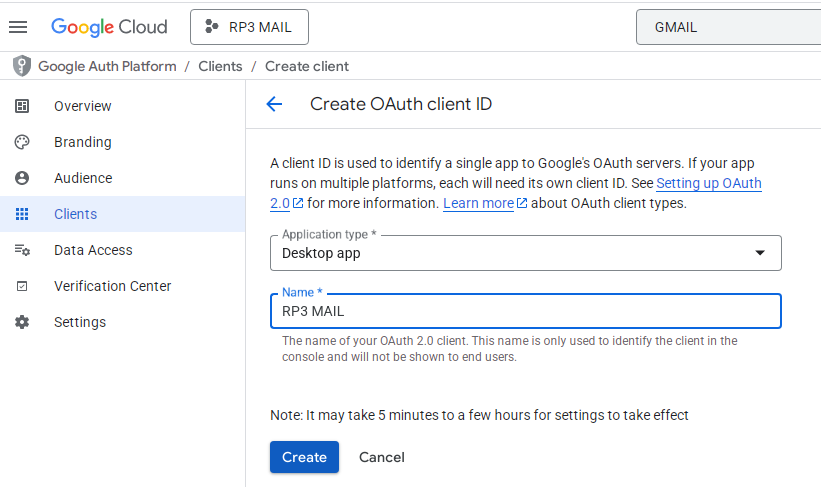
Task: Click the Settings gear icon
Action: (22, 322)
